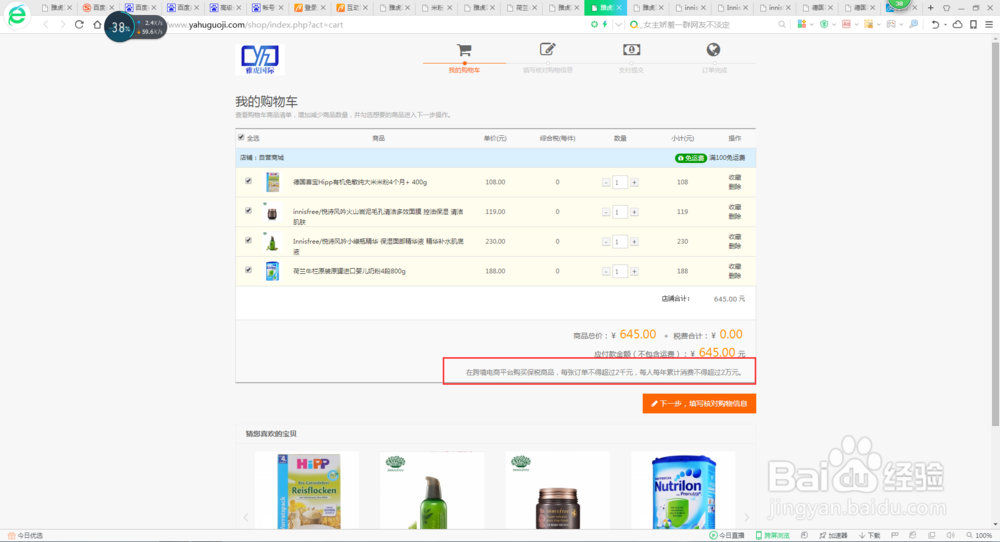Click 删除 for the Hipp rice cereal
This screenshot has width=1000, height=542.
pos(735,187)
